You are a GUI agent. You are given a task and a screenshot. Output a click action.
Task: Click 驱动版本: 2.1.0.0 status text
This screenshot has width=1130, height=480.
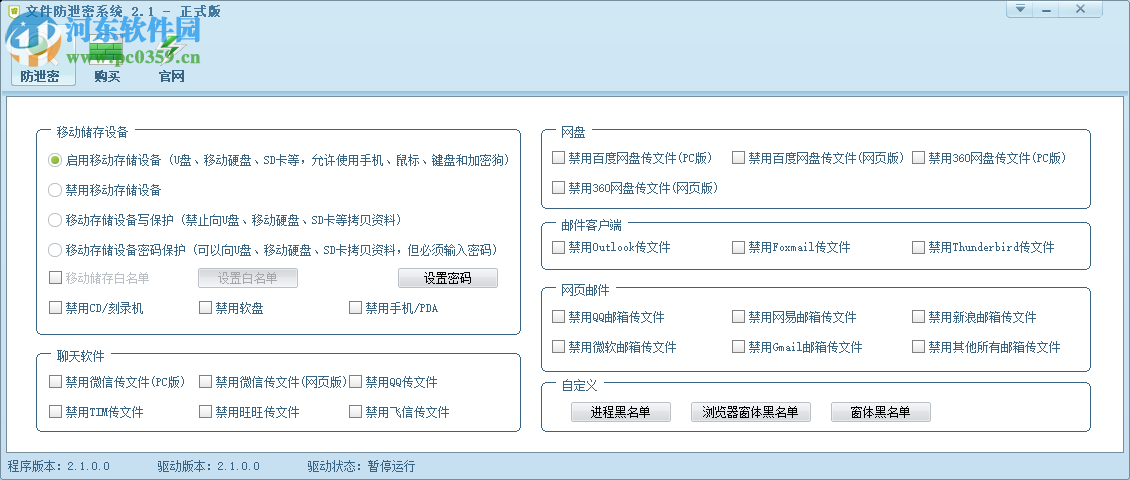[x=208, y=466]
